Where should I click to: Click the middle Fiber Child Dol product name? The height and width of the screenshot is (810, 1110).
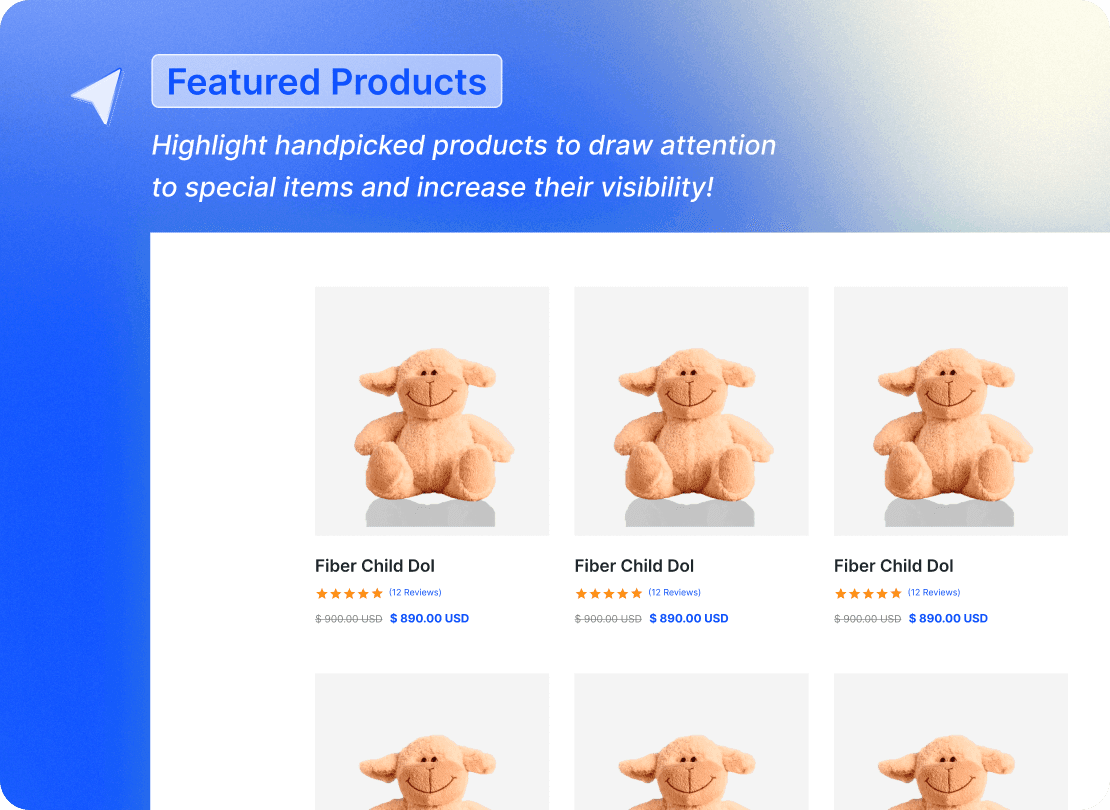pyautogui.click(x=634, y=566)
